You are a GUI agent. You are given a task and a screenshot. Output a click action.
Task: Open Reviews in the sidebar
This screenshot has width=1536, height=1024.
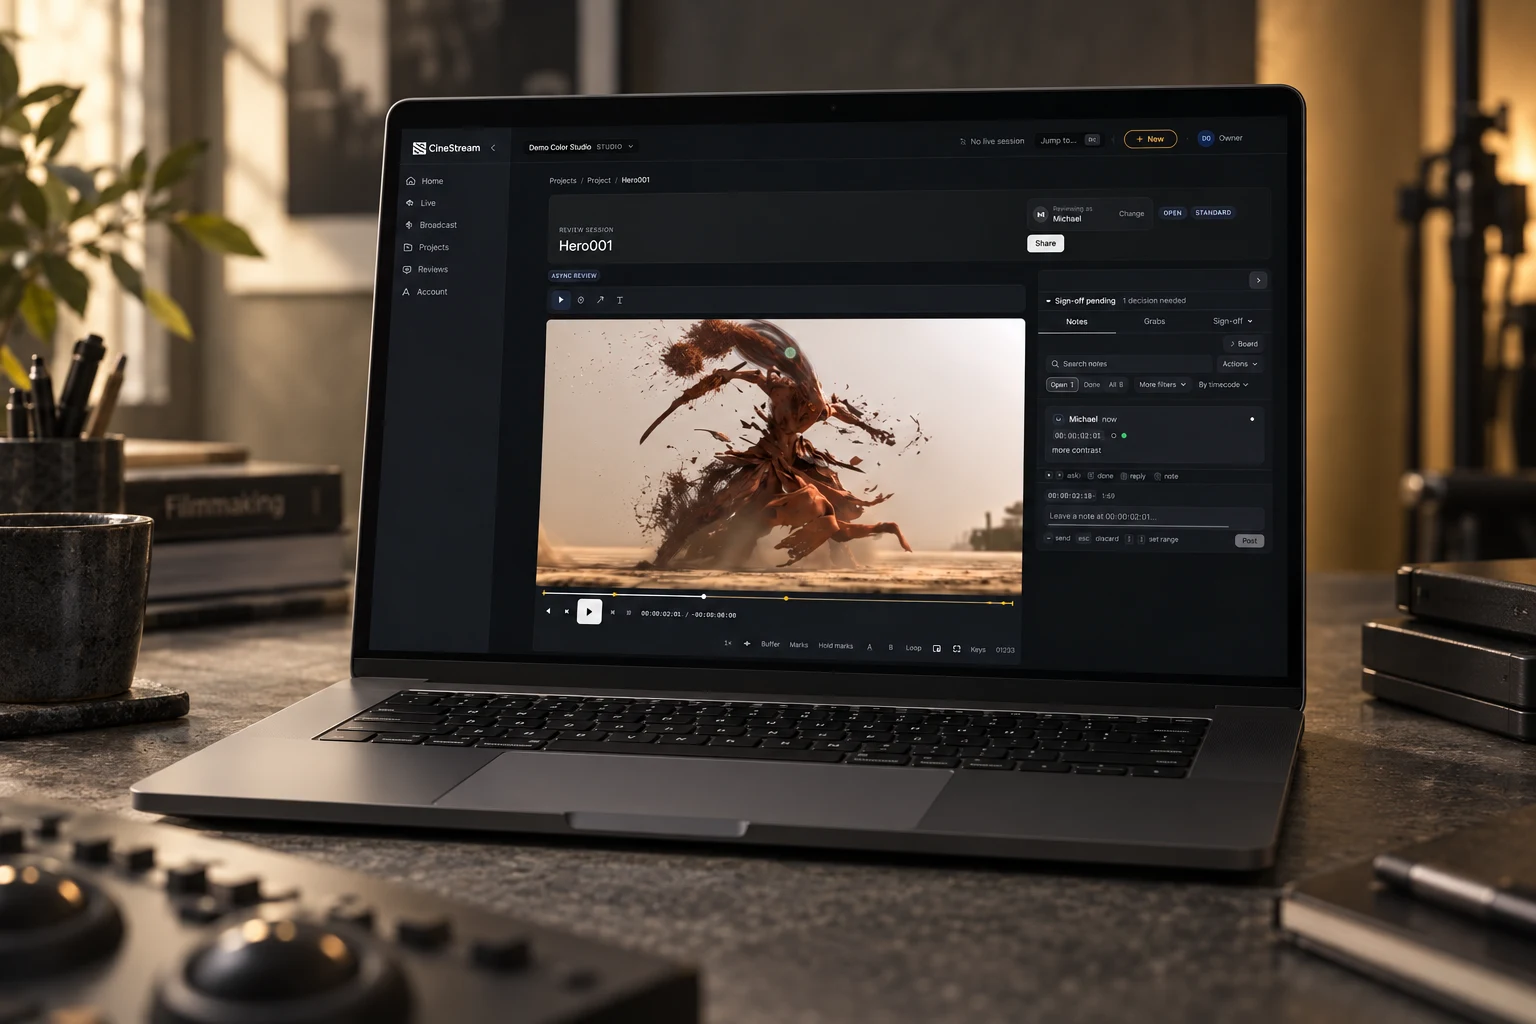[427, 269]
